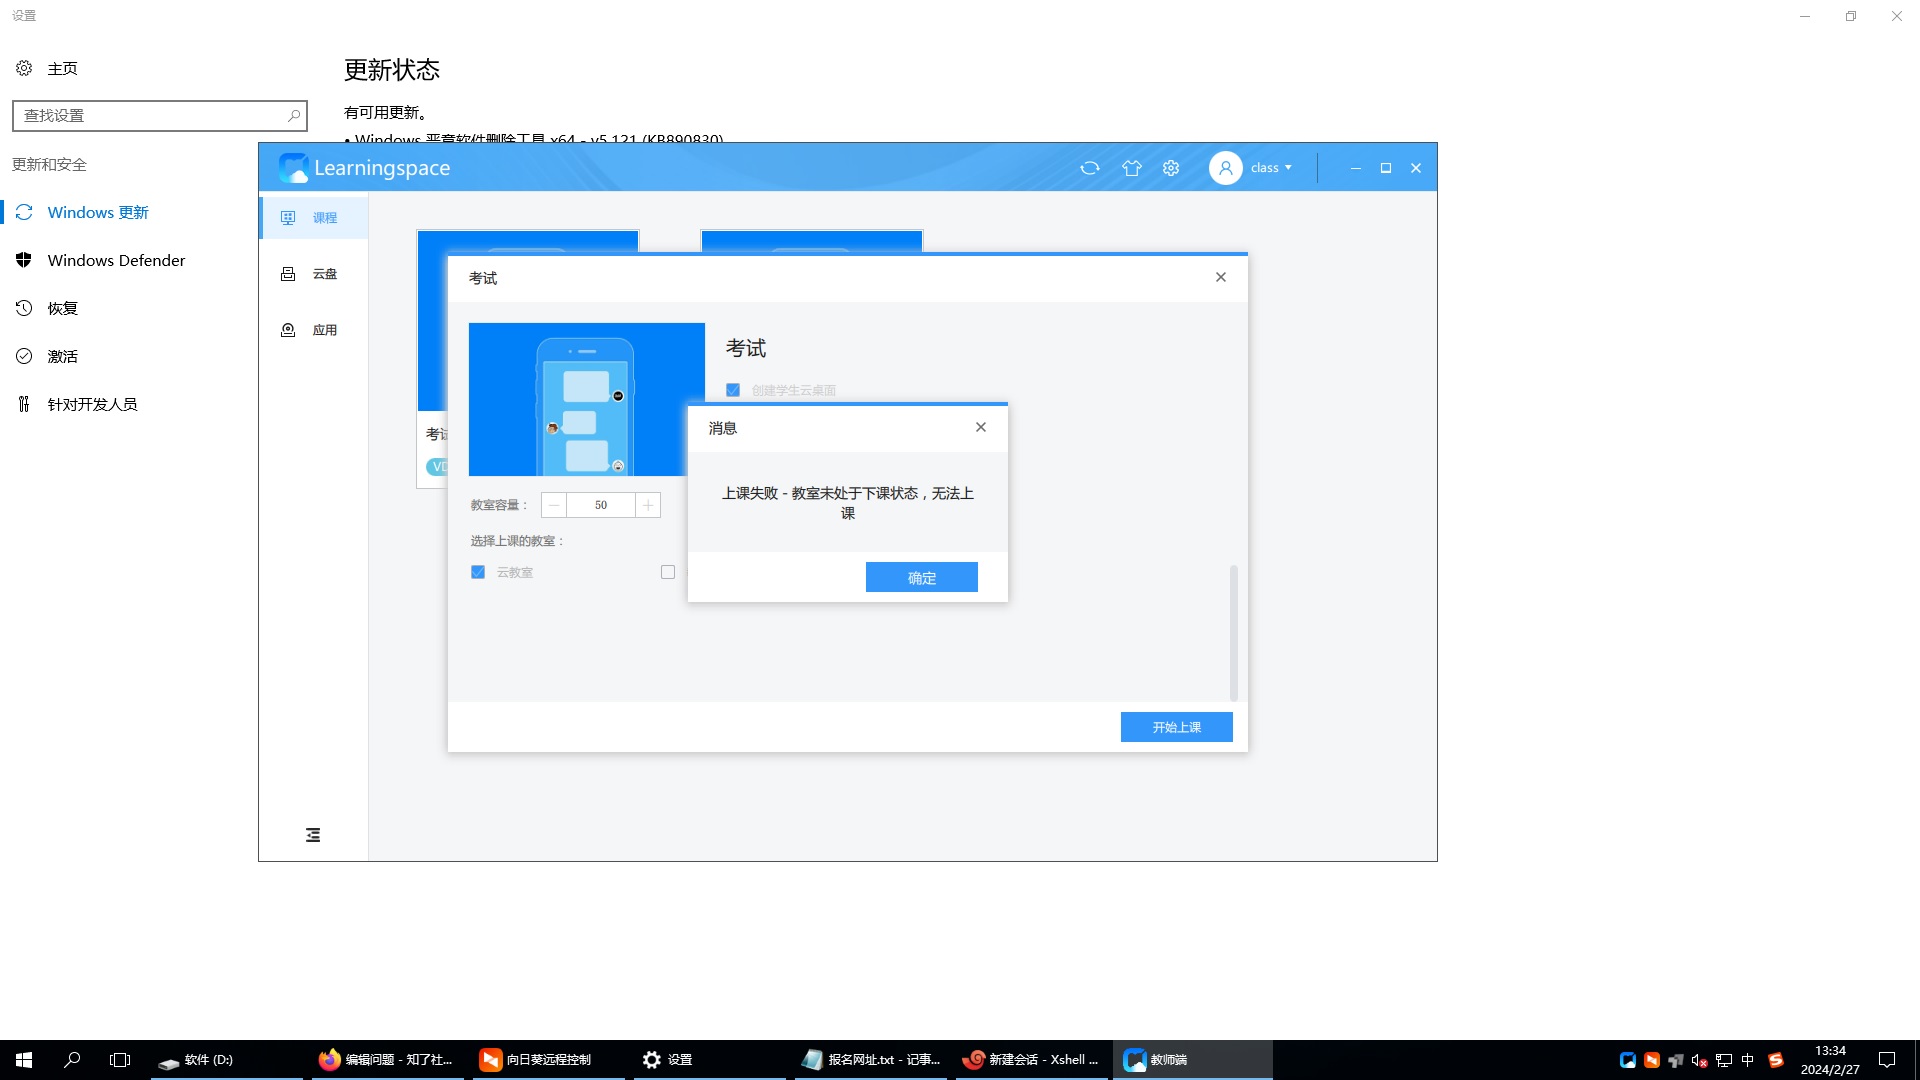Open the 云盘 cloud disk sidebar item
This screenshot has width=1920, height=1080.
coord(313,274)
